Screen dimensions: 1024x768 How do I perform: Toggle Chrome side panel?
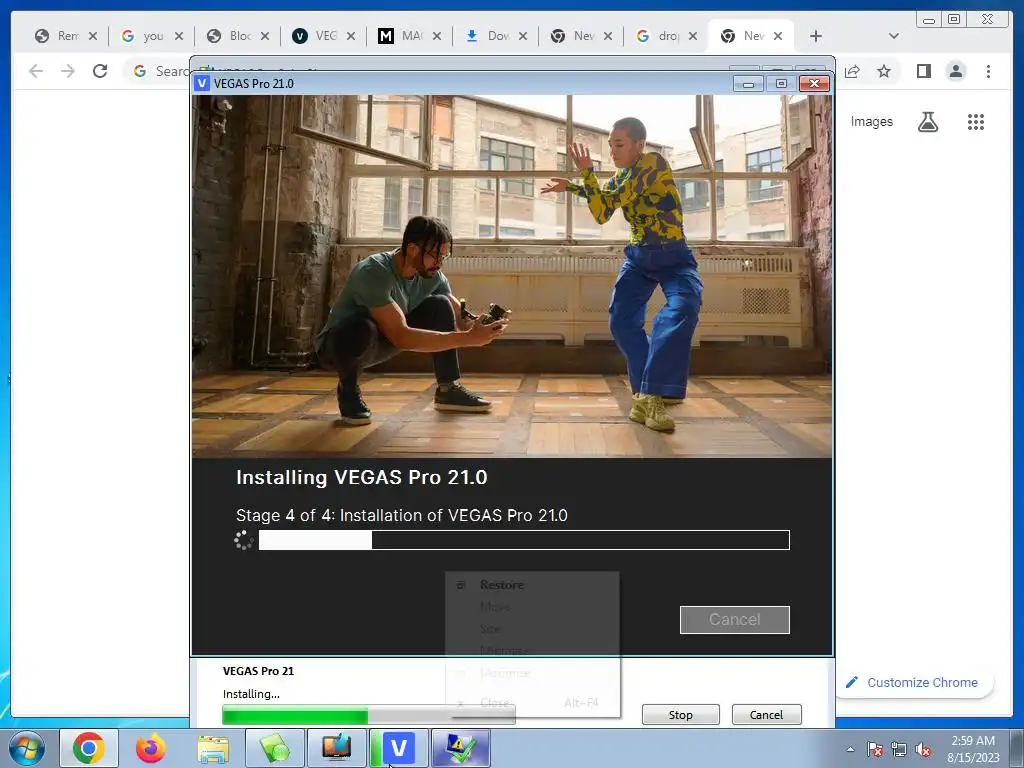tap(923, 71)
